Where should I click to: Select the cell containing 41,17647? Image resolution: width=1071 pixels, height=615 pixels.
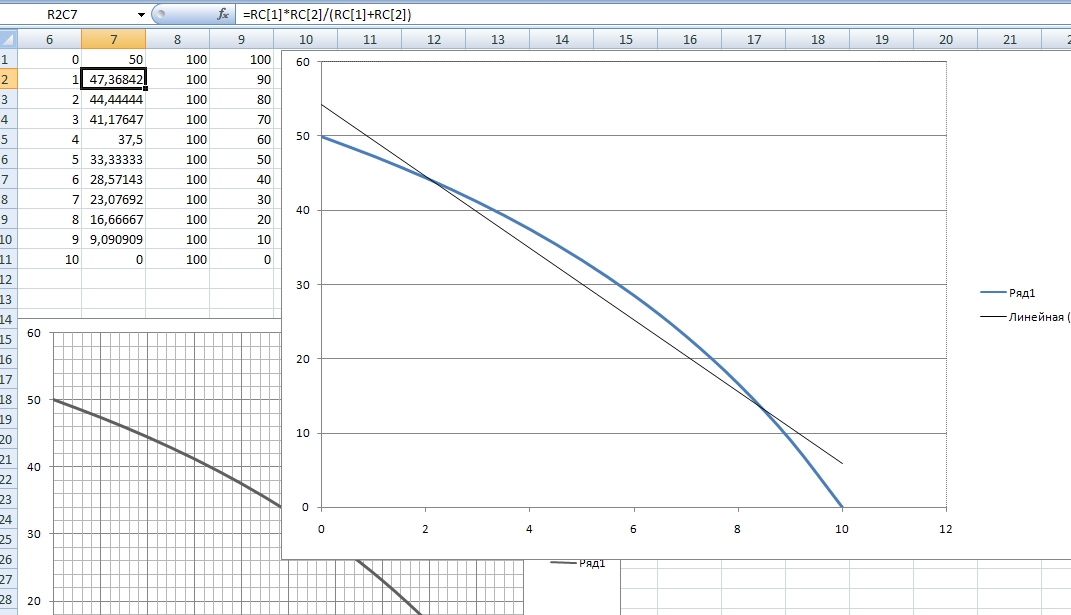pos(113,120)
